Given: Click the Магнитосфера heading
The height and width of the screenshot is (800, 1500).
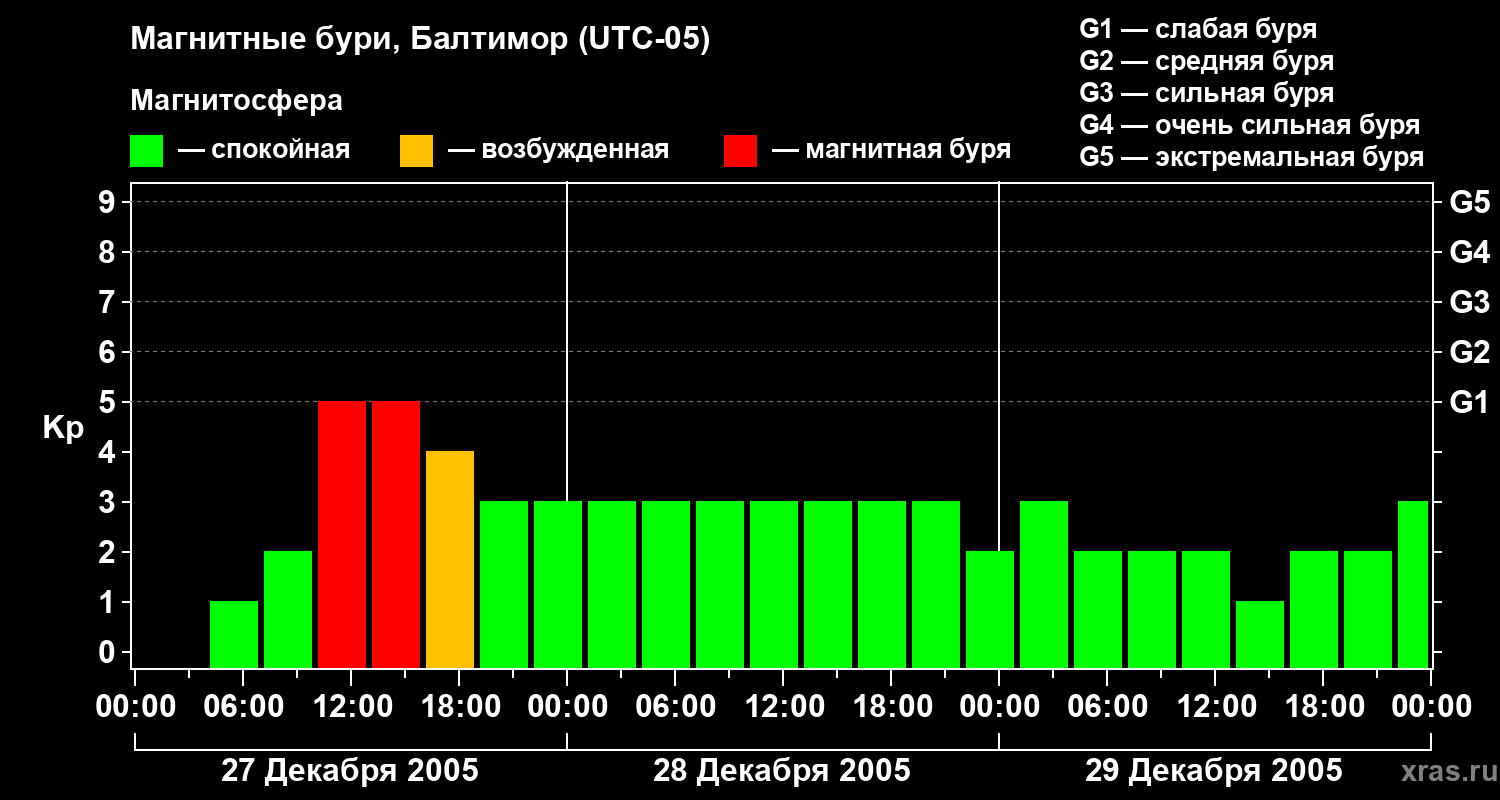Looking at the screenshot, I should (236, 101).
